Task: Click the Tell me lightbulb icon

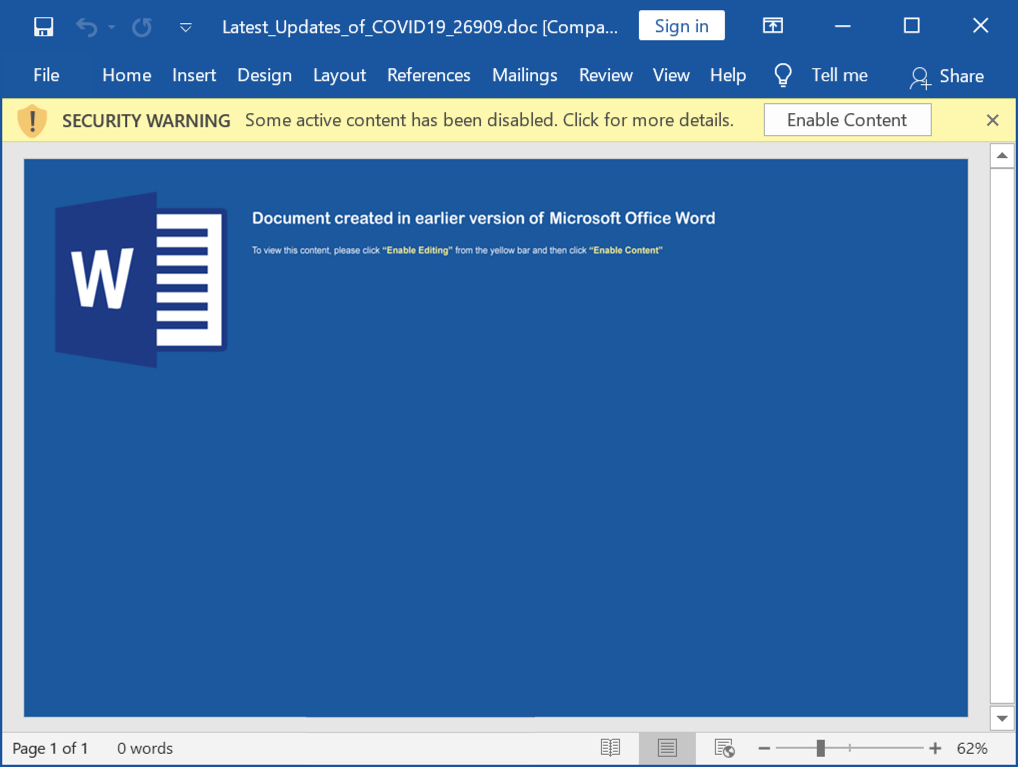Action: click(x=783, y=75)
